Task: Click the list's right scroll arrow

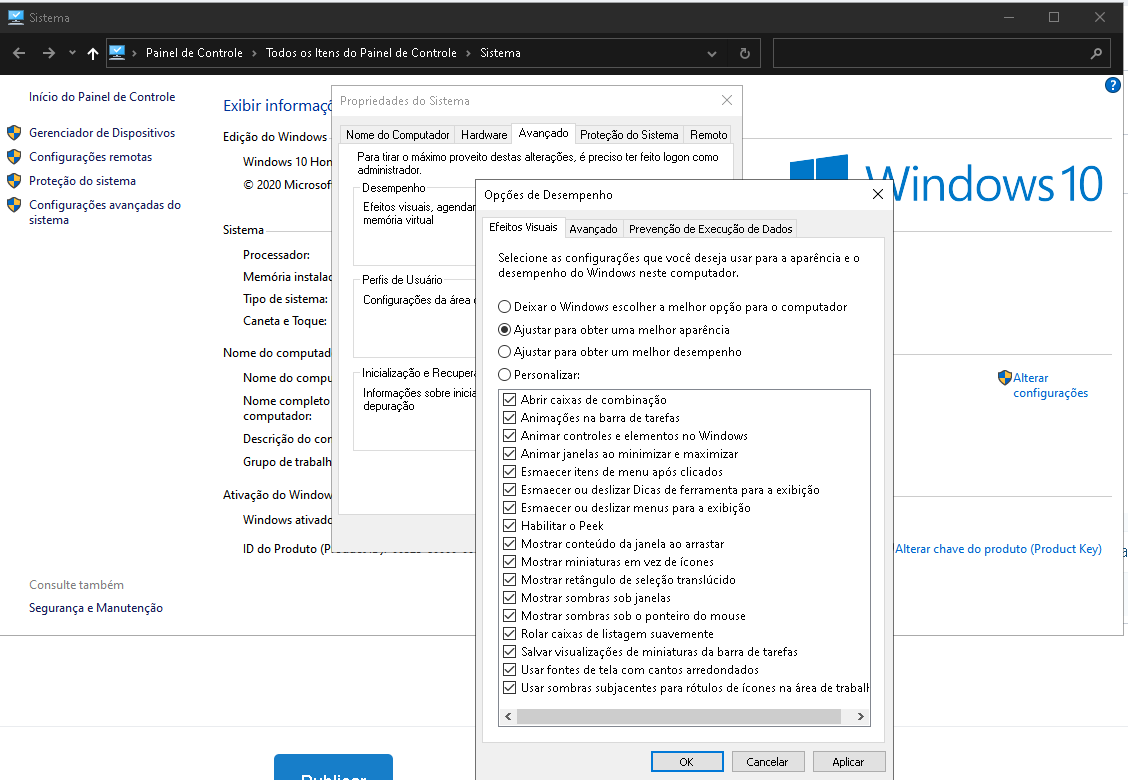Action: click(860, 717)
